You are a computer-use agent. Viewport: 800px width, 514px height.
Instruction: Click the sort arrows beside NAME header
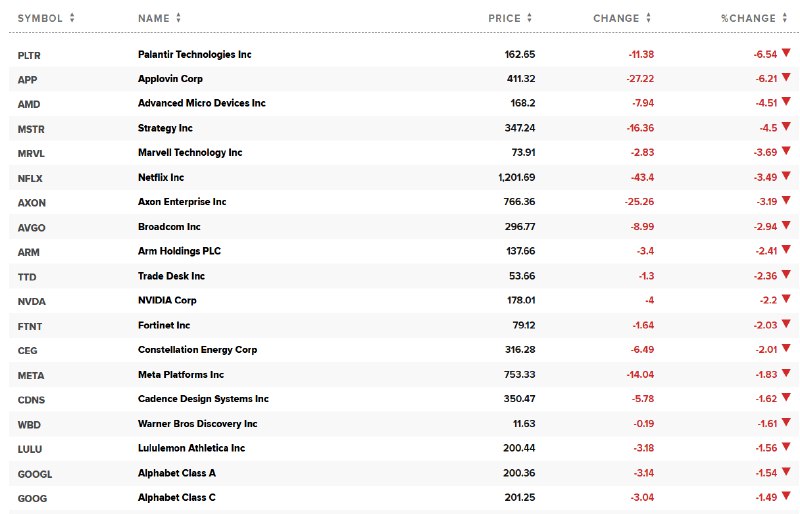(x=178, y=18)
